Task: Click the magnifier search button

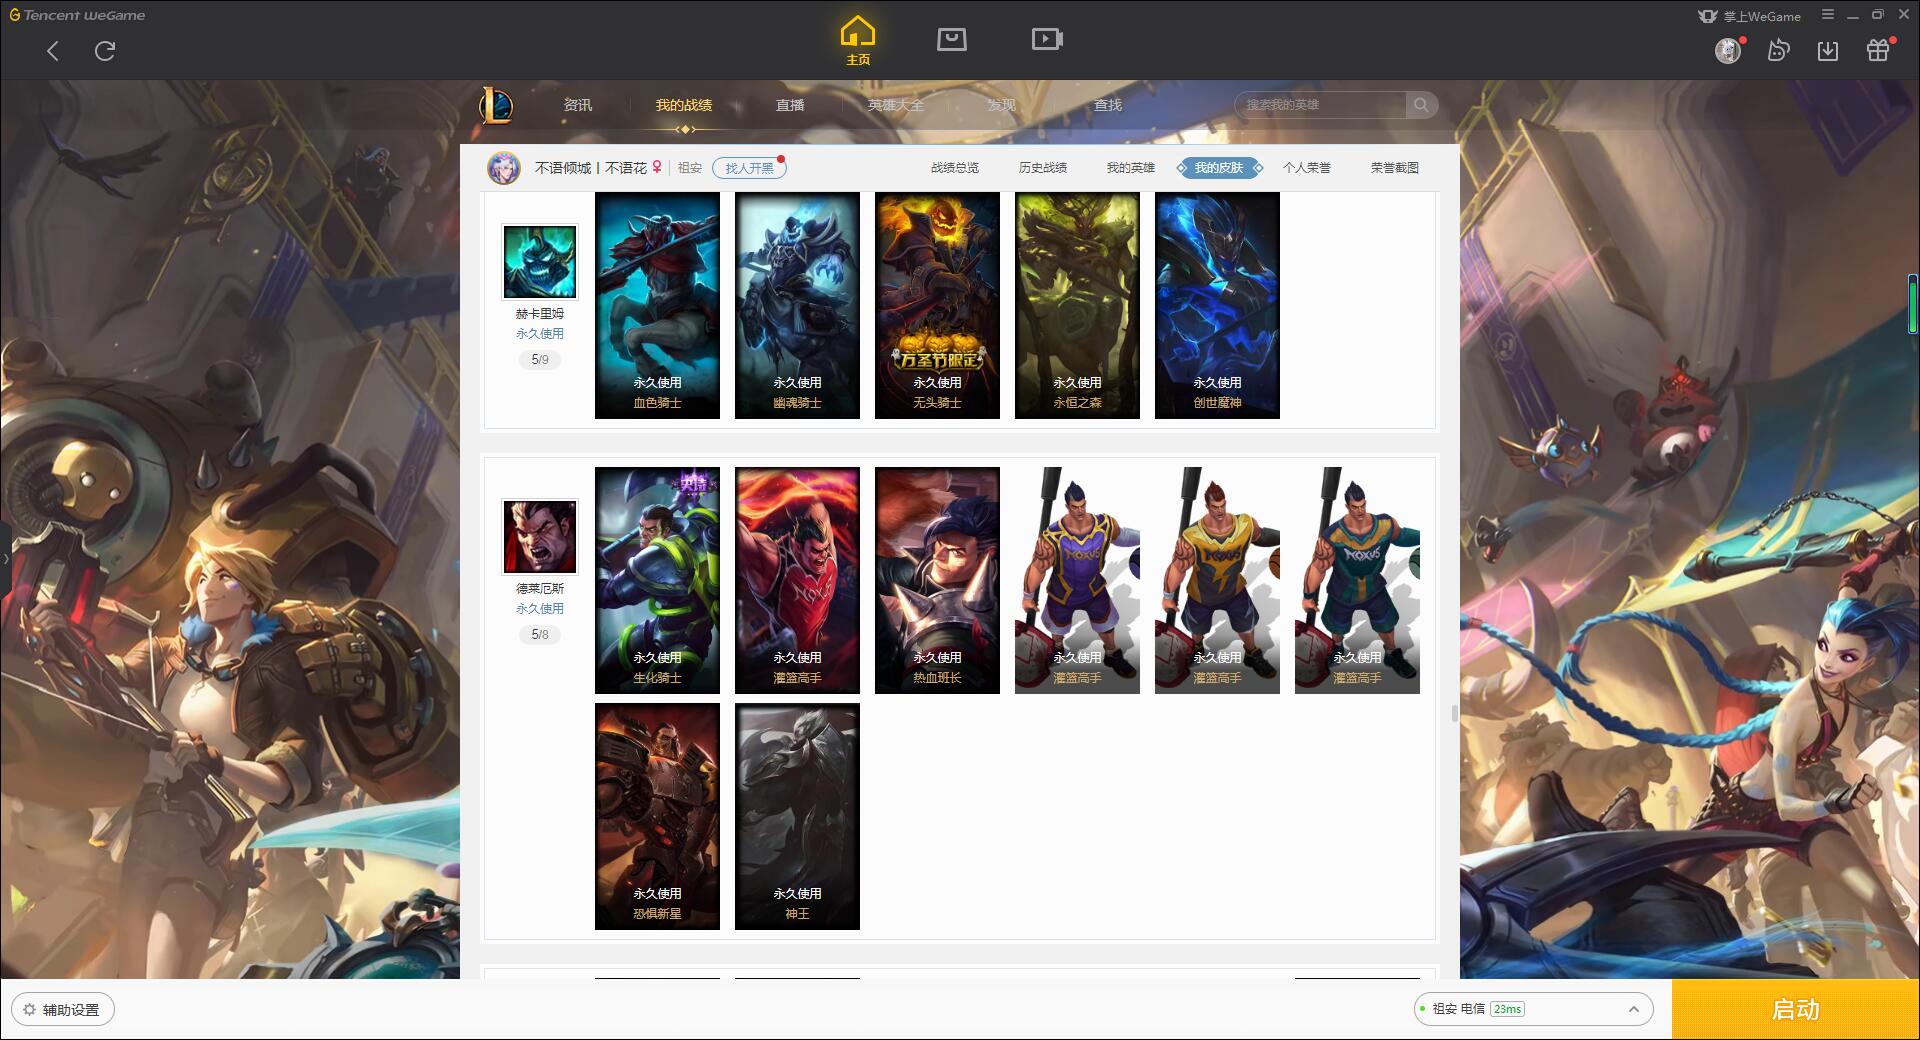Action: [x=1421, y=105]
